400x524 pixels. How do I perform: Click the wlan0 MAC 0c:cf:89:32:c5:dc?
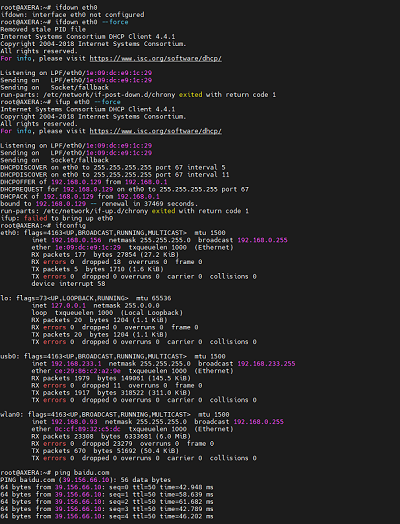coord(88,429)
